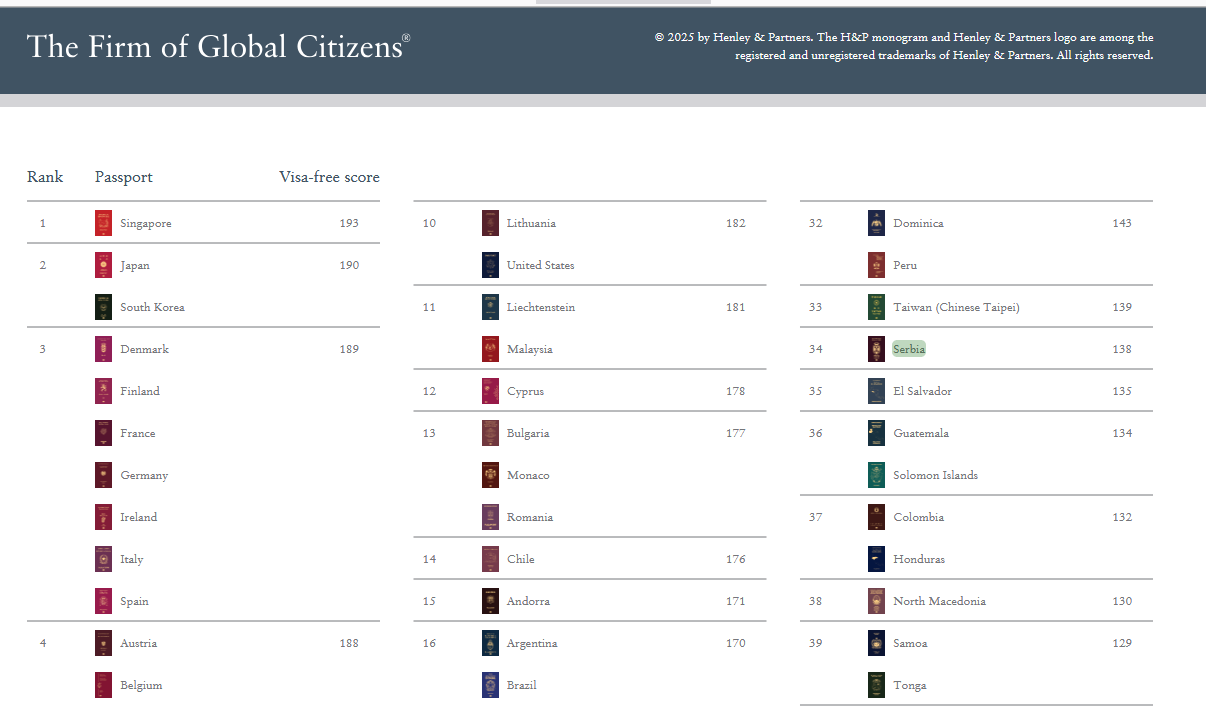Image resolution: width=1206 pixels, height=710 pixels.
Task: Select Brazil under rank 16
Action: coord(521,684)
